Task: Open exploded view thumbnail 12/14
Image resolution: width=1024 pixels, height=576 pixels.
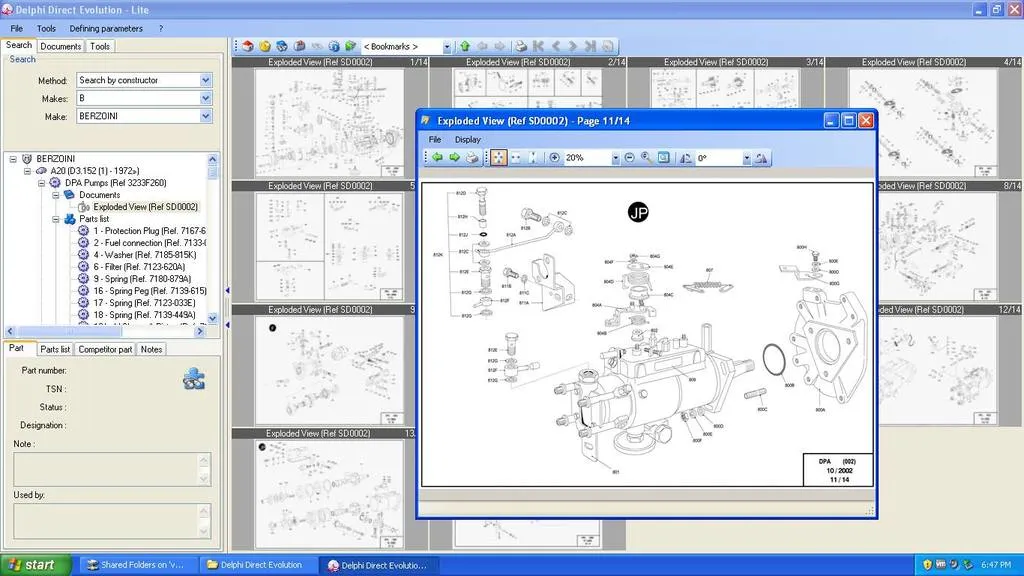Action: click(x=938, y=371)
